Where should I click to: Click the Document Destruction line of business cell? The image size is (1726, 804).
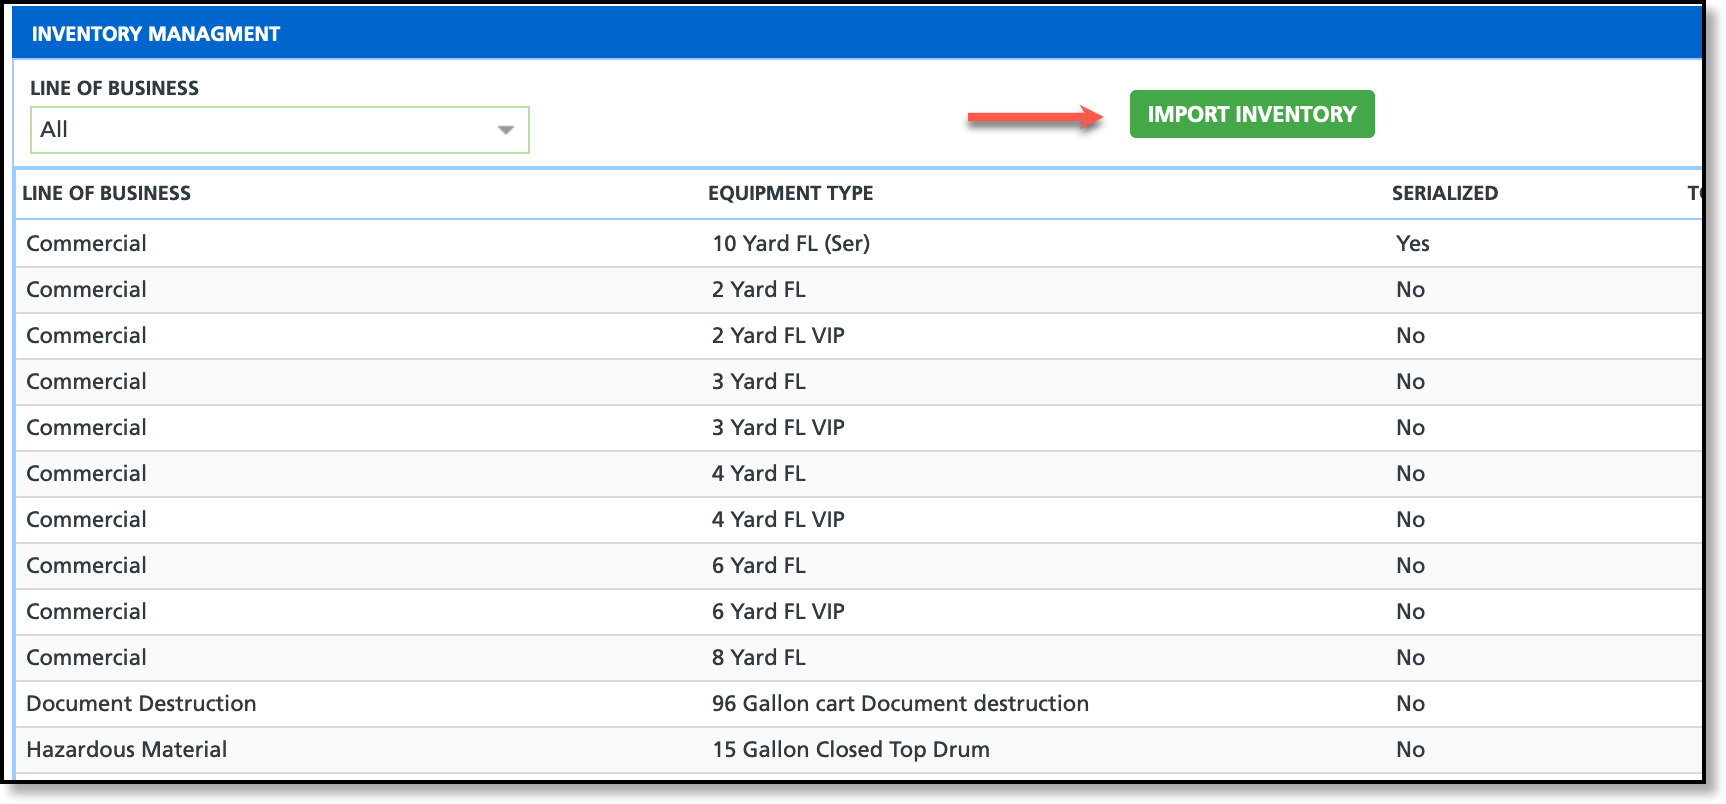(141, 703)
